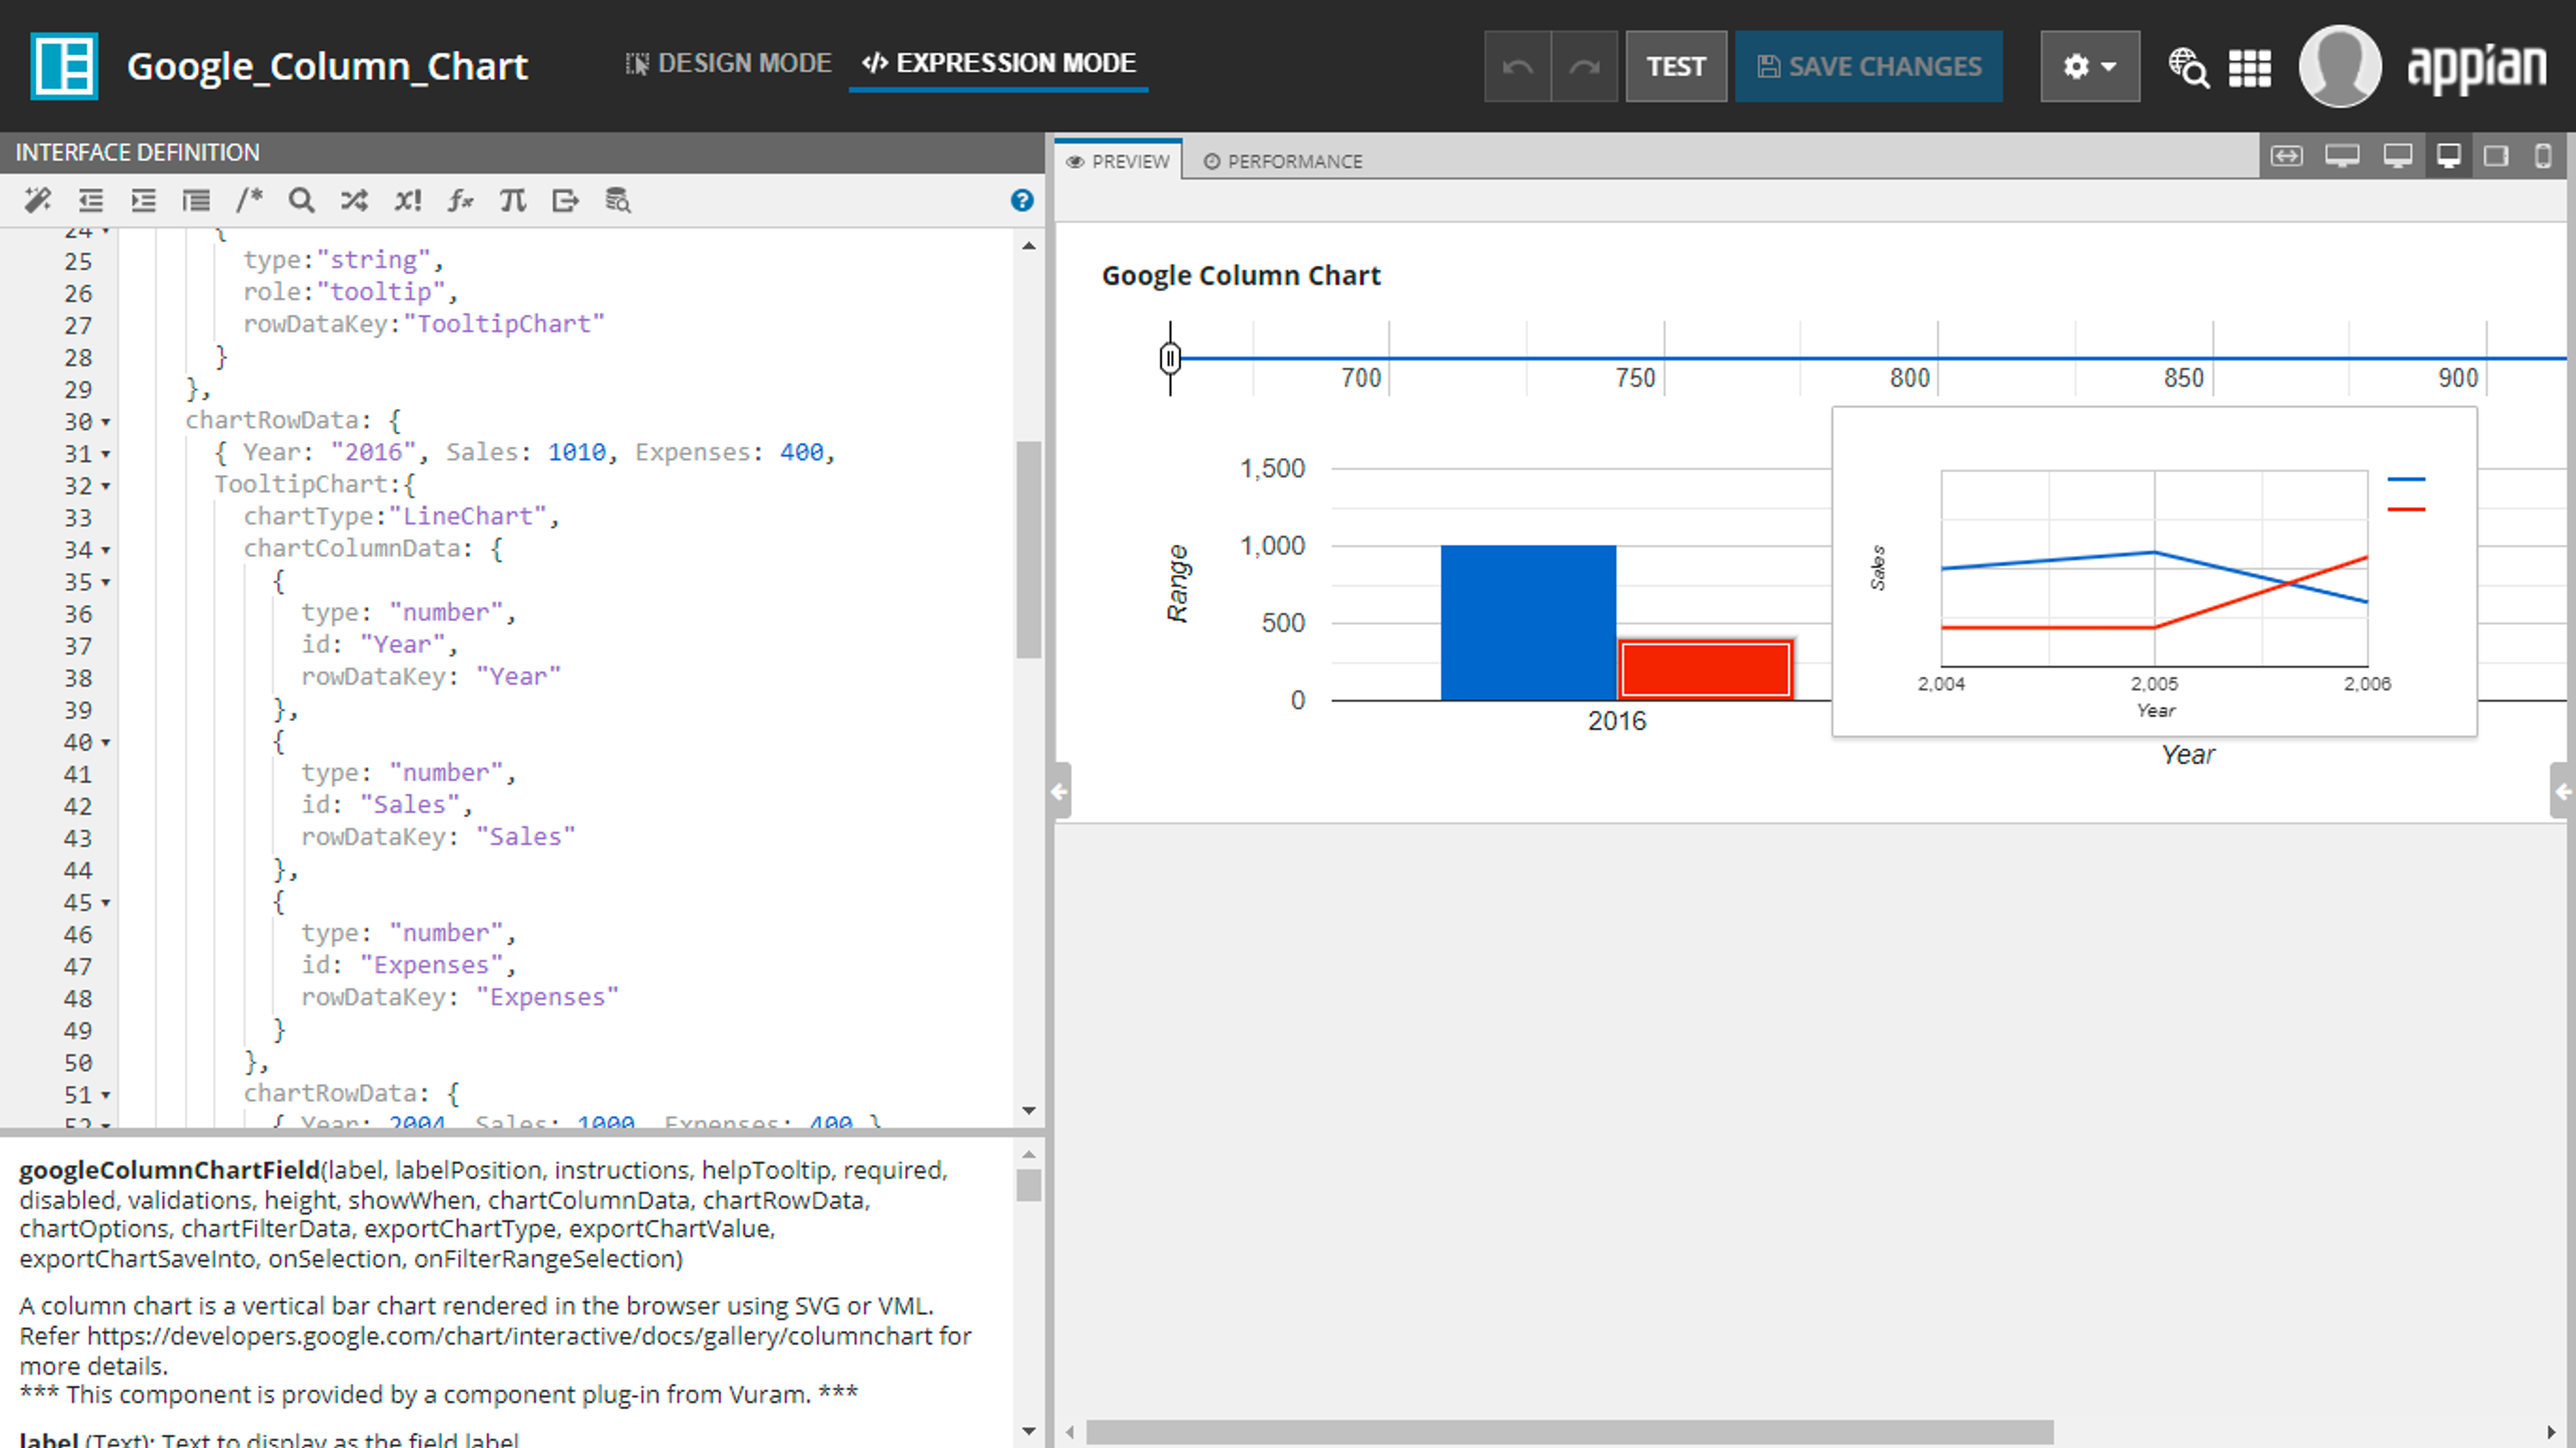This screenshot has height=1448, width=2576.
Task: Switch to Expression Mode
Action: click(998, 63)
